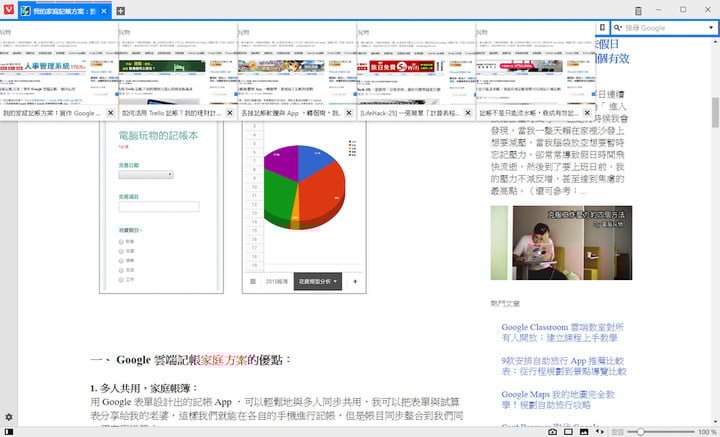Switch to LifeHack-25 tab thumbnail
Viewport: 720px width, 437px height.
pyautogui.click(x=416, y=68)
